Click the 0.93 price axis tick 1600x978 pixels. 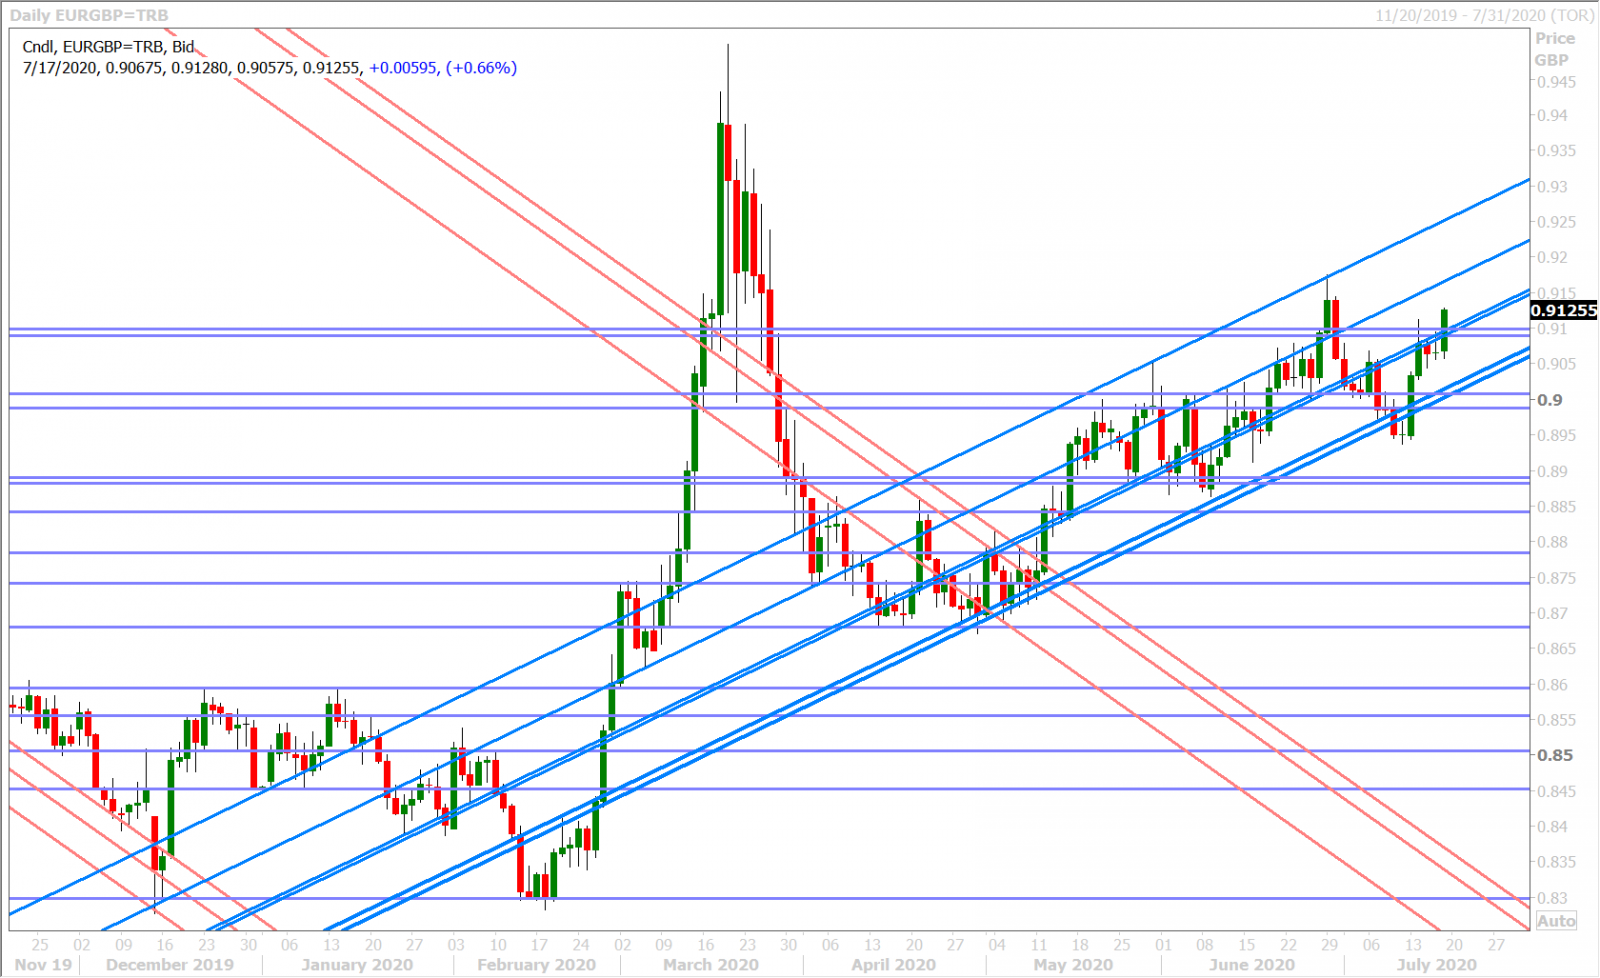point(1553,187)
